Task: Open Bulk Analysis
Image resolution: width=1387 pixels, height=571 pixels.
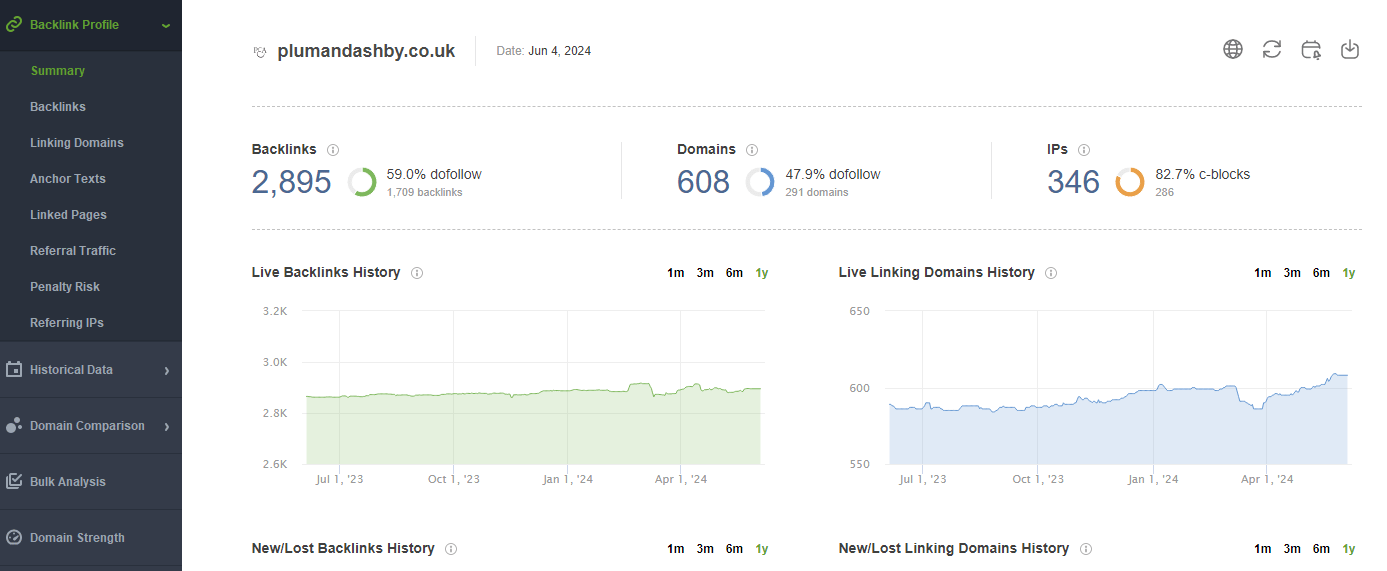Action: point(68,482)
